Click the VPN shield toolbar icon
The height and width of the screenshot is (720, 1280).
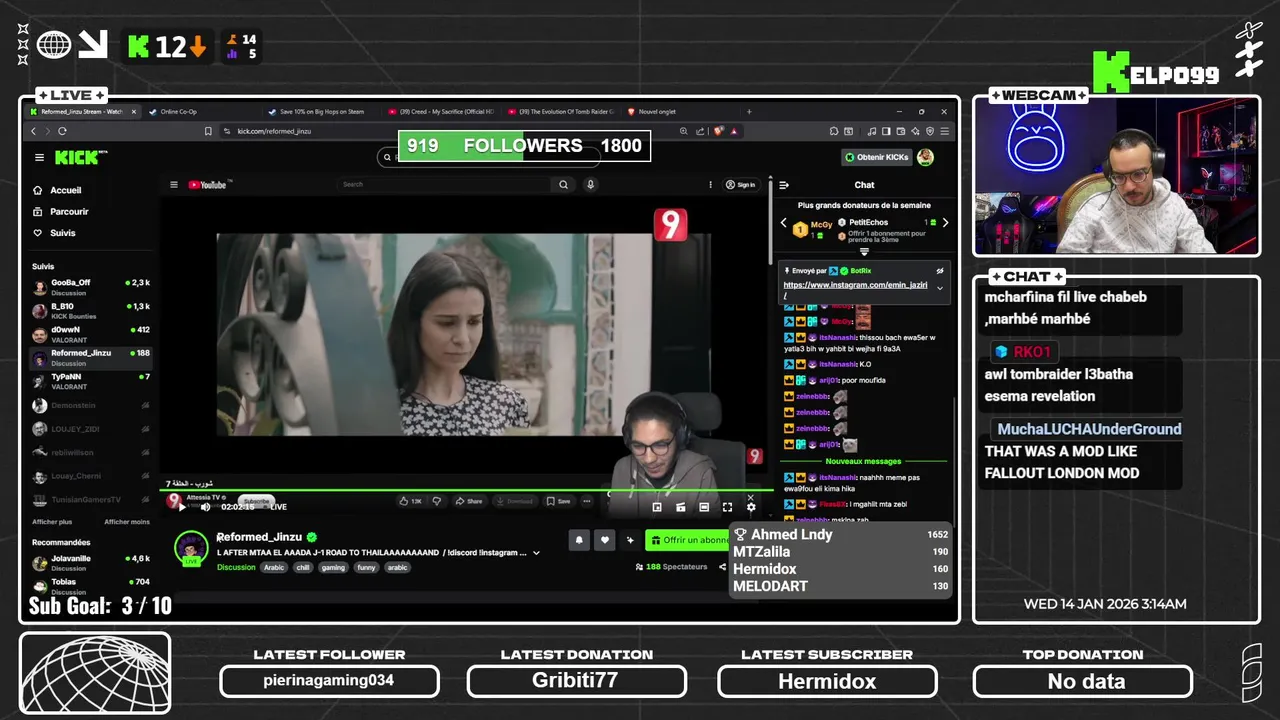click(930, 131)
